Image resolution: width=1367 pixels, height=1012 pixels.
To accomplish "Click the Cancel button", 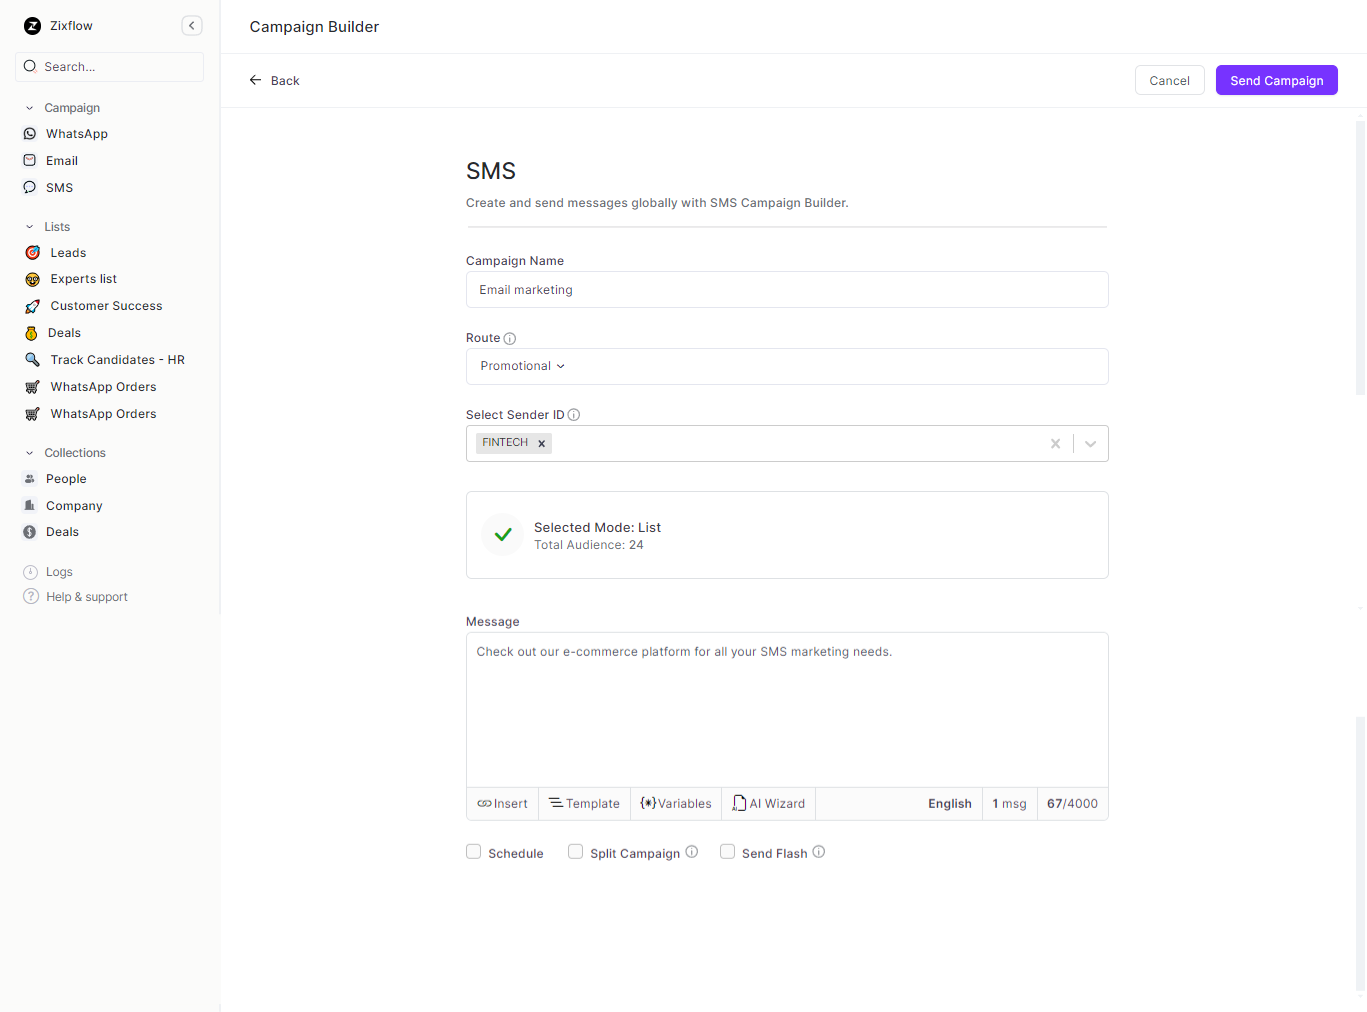I will 1170,80.
